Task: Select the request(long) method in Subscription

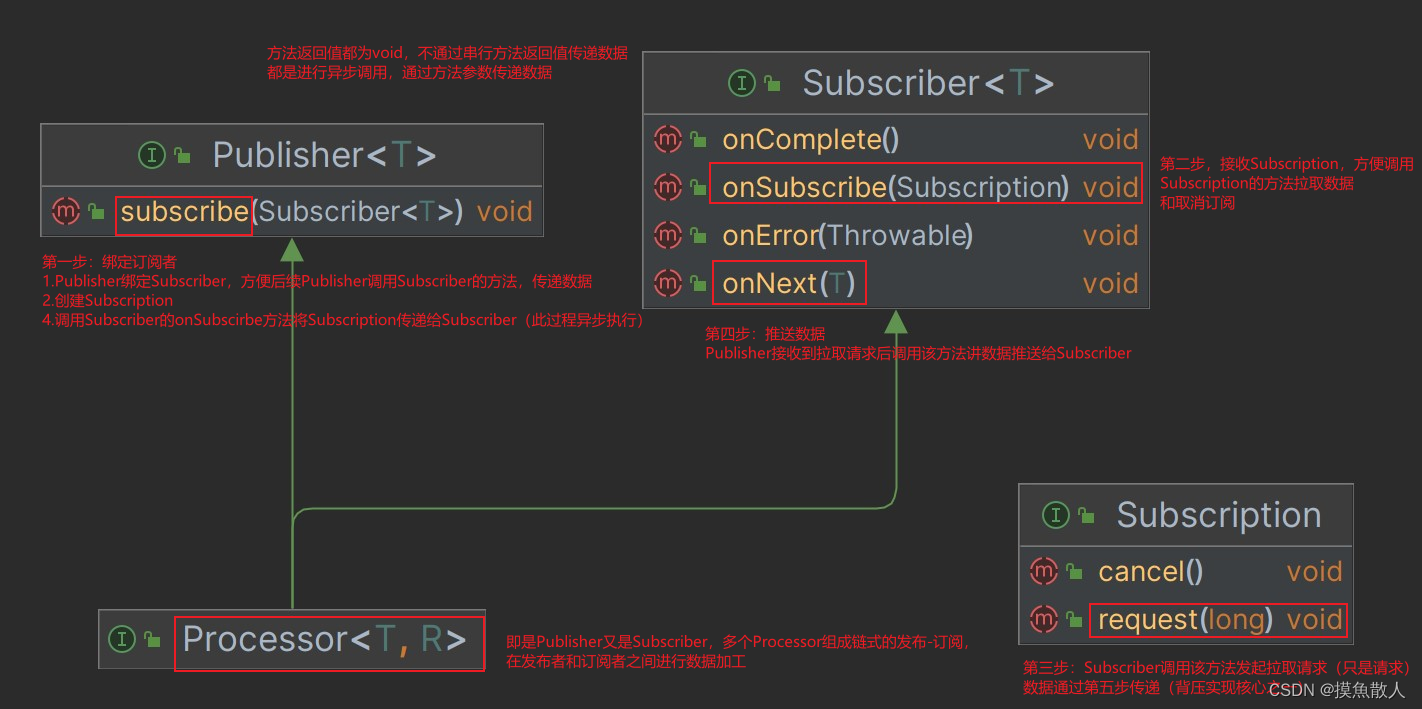Action: tap(1186, 620)
